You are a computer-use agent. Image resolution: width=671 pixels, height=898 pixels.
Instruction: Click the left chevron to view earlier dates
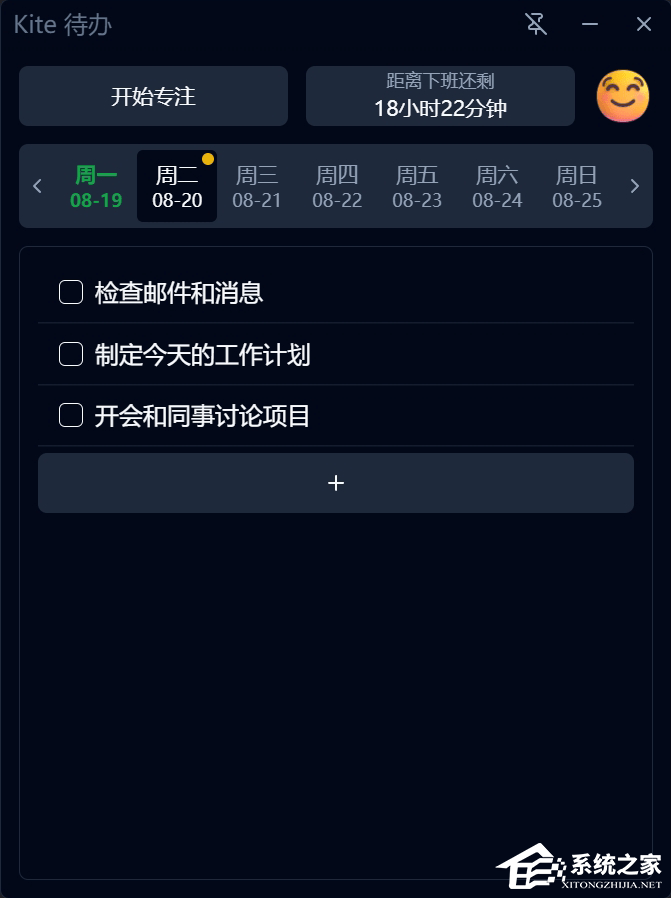[x=37, y=186]
